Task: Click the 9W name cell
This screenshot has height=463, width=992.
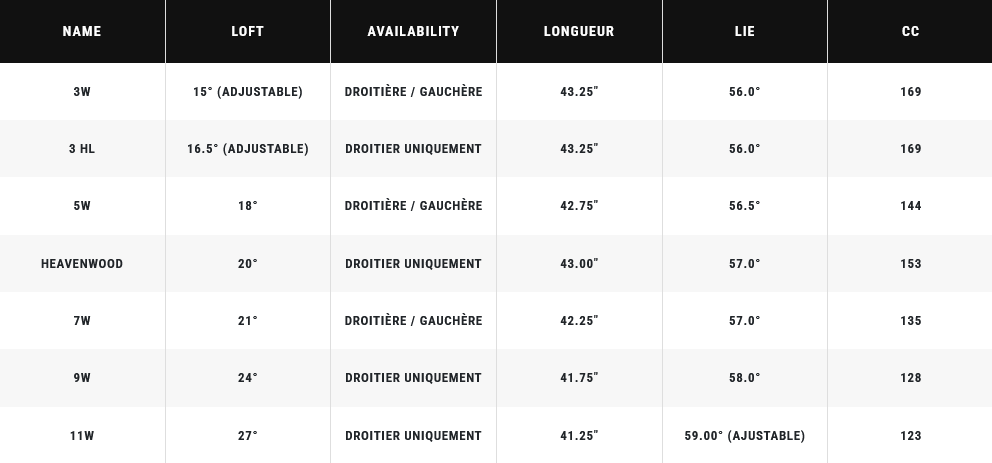Action: tap(82, 378)
